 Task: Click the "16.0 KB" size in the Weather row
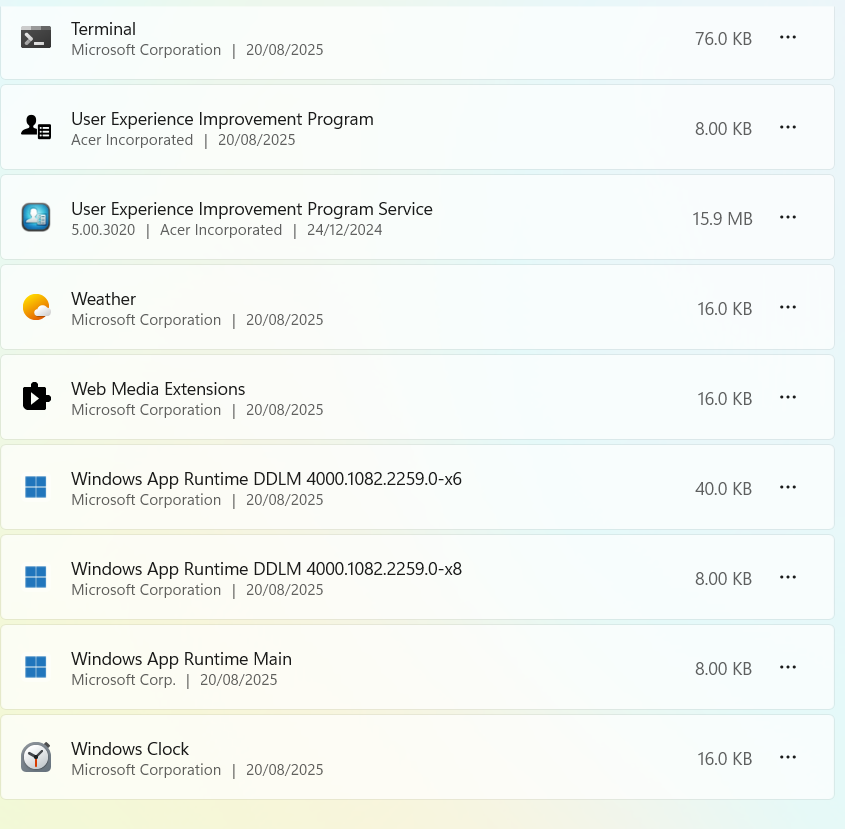click(x=724, y=309)
